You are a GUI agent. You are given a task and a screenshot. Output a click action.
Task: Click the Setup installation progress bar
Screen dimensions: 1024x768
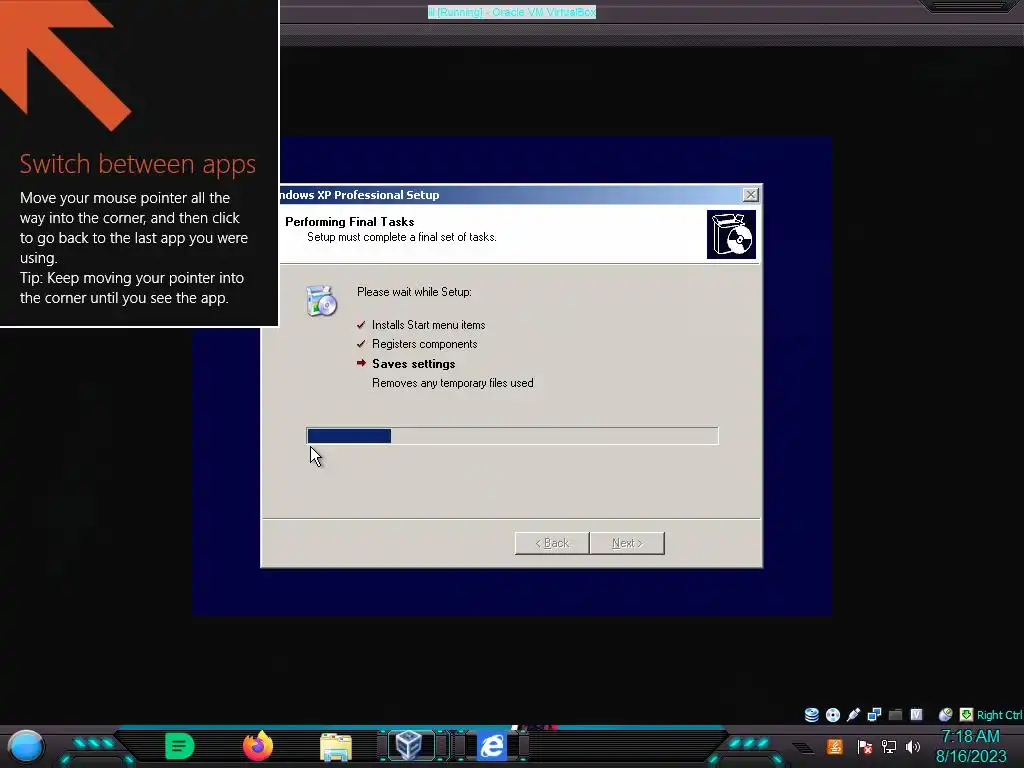512,436
